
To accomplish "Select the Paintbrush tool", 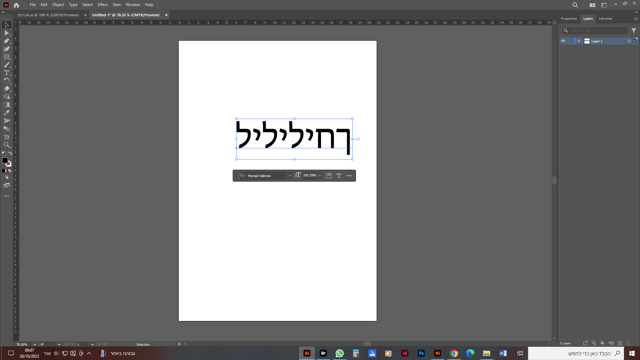I will point(7,65).
